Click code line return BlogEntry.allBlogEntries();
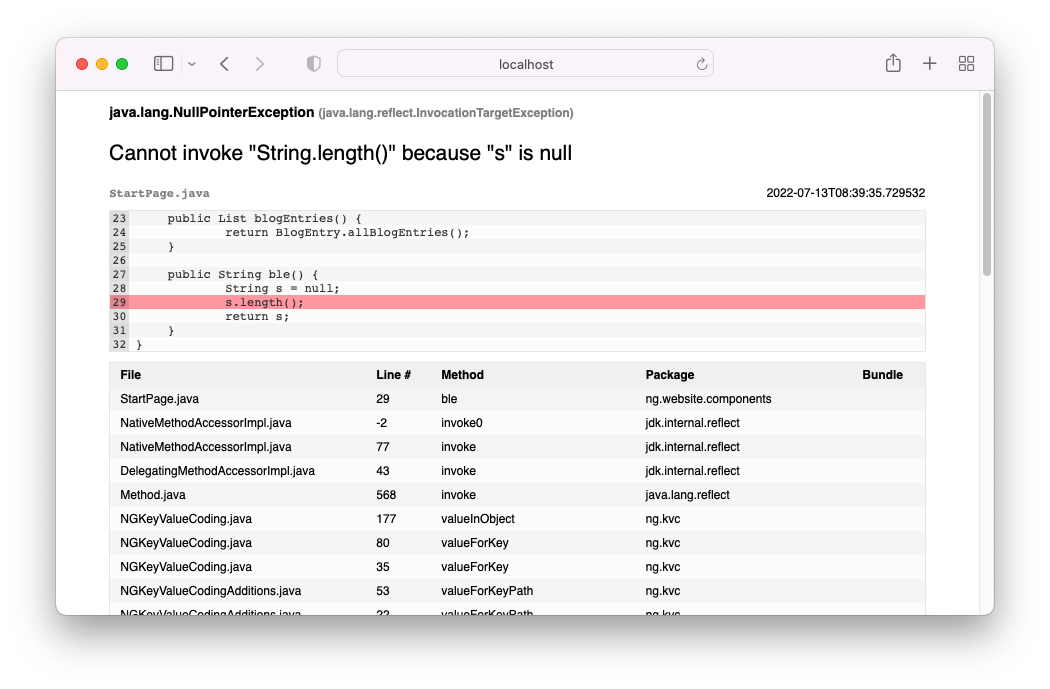This screenshot has height=689, width=1050. (x=347, y=232)
